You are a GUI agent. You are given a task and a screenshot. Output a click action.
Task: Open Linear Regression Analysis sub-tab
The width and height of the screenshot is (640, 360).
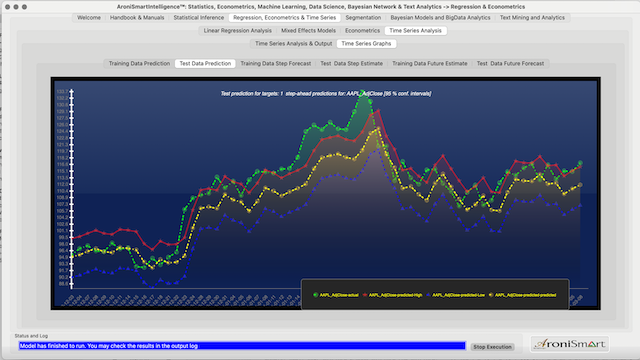[x=238, y=31]
